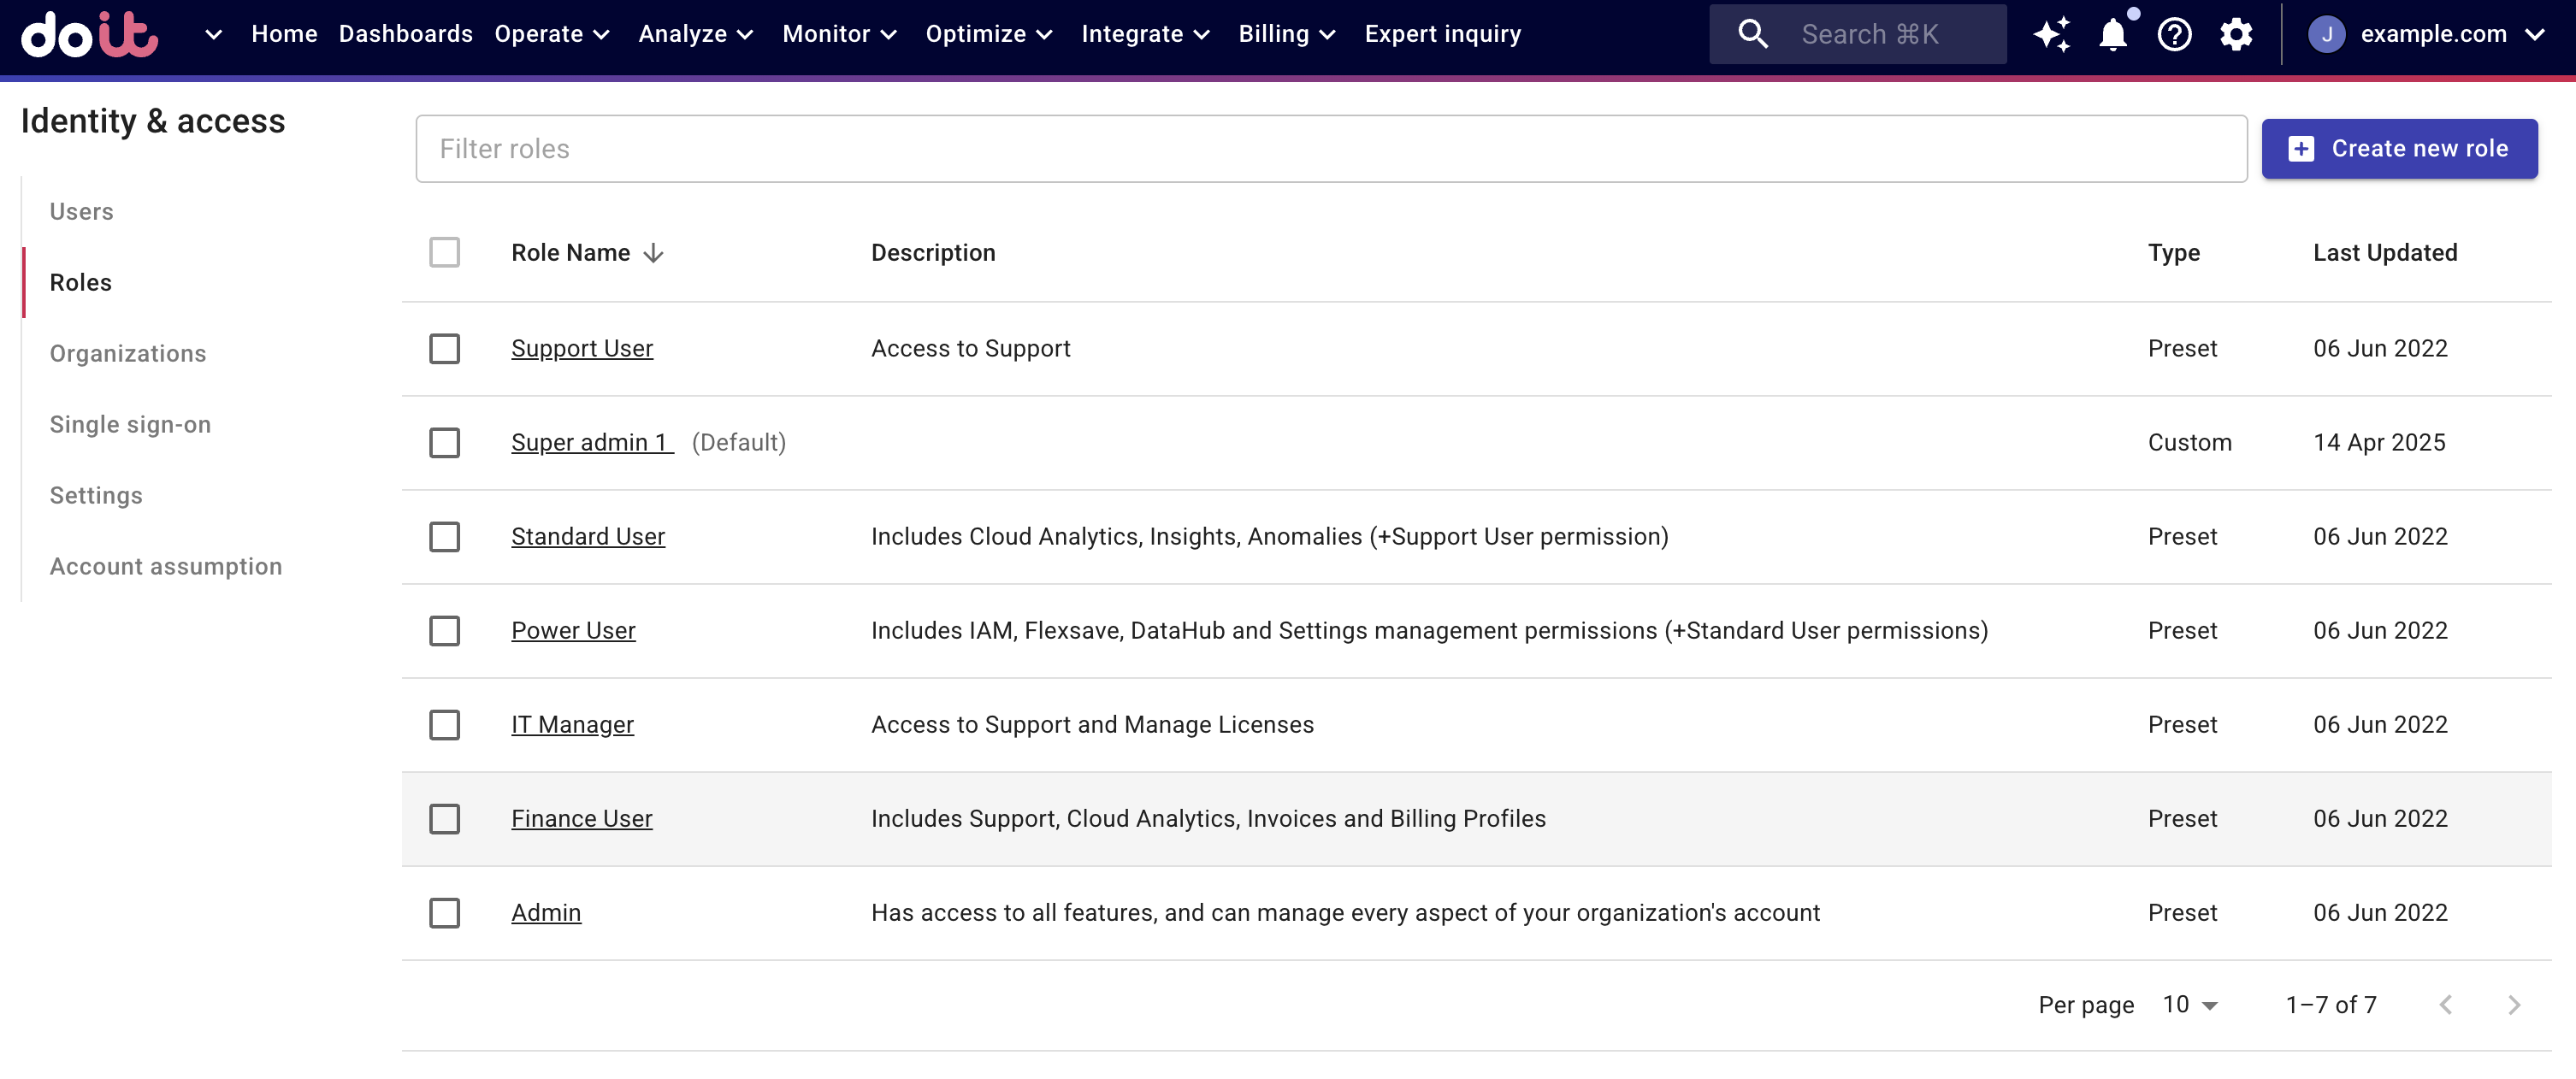Image resolution: width=2576 pixels, height=1079 pixels.
Task: Click the help question mark icon
Action: [2174, 34]
